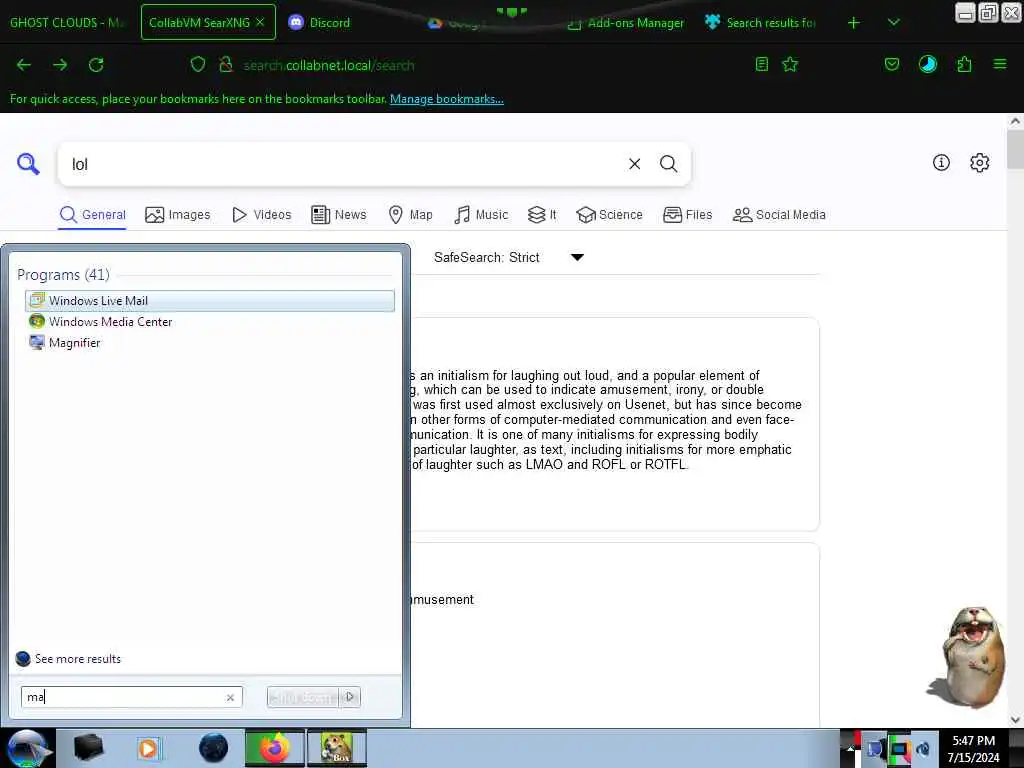Open the Manage bookmarks link

click(x=447, y=99)
